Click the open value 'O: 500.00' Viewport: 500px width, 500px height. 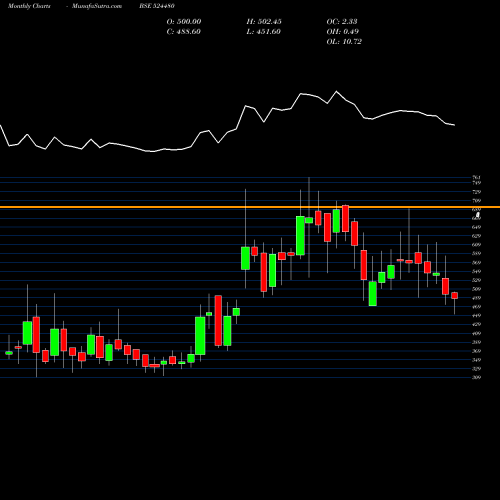184,22
